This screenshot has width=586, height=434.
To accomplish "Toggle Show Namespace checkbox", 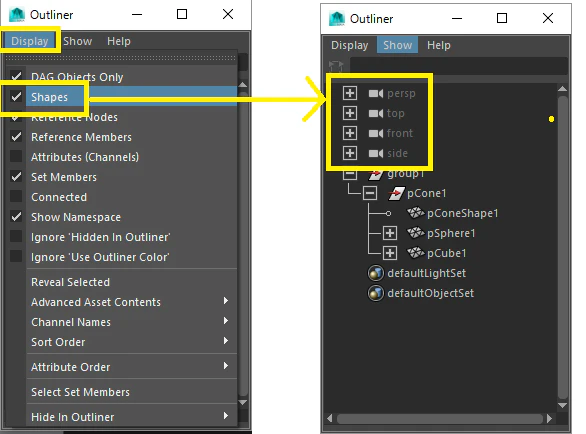I will (x=16, y=217).
